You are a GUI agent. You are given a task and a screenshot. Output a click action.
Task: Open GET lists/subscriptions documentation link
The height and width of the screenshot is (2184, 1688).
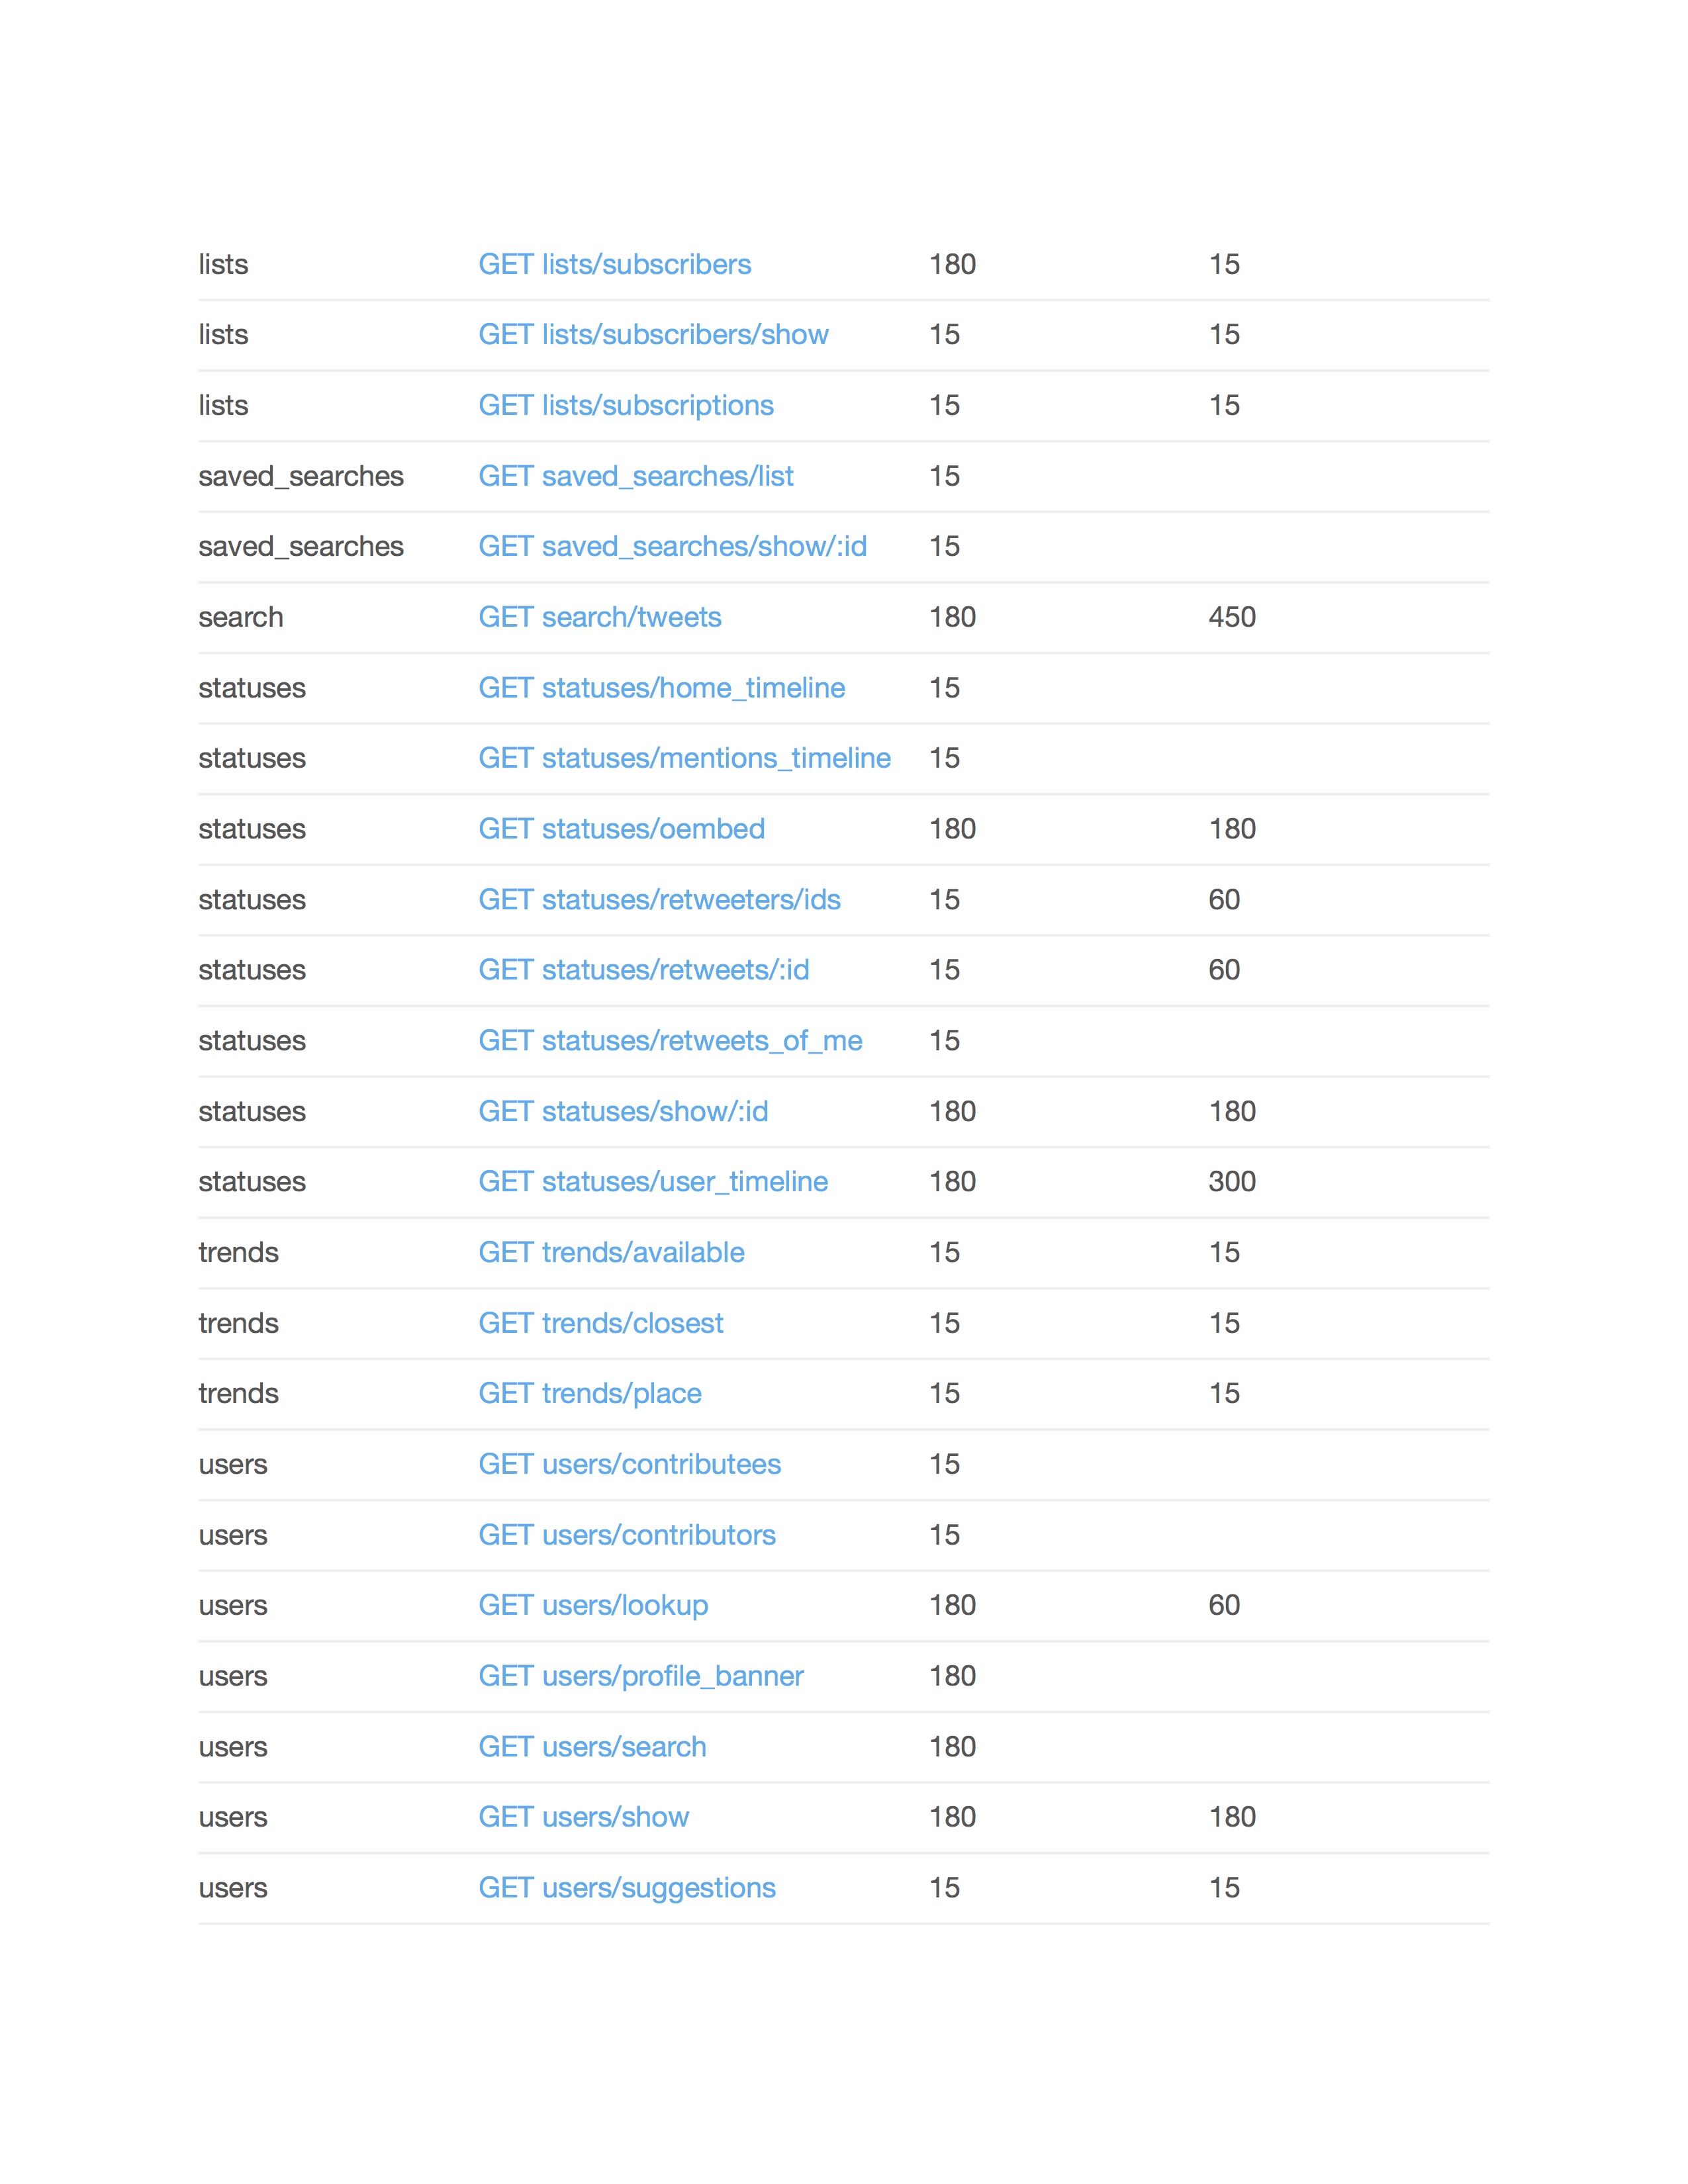(625, 405)
